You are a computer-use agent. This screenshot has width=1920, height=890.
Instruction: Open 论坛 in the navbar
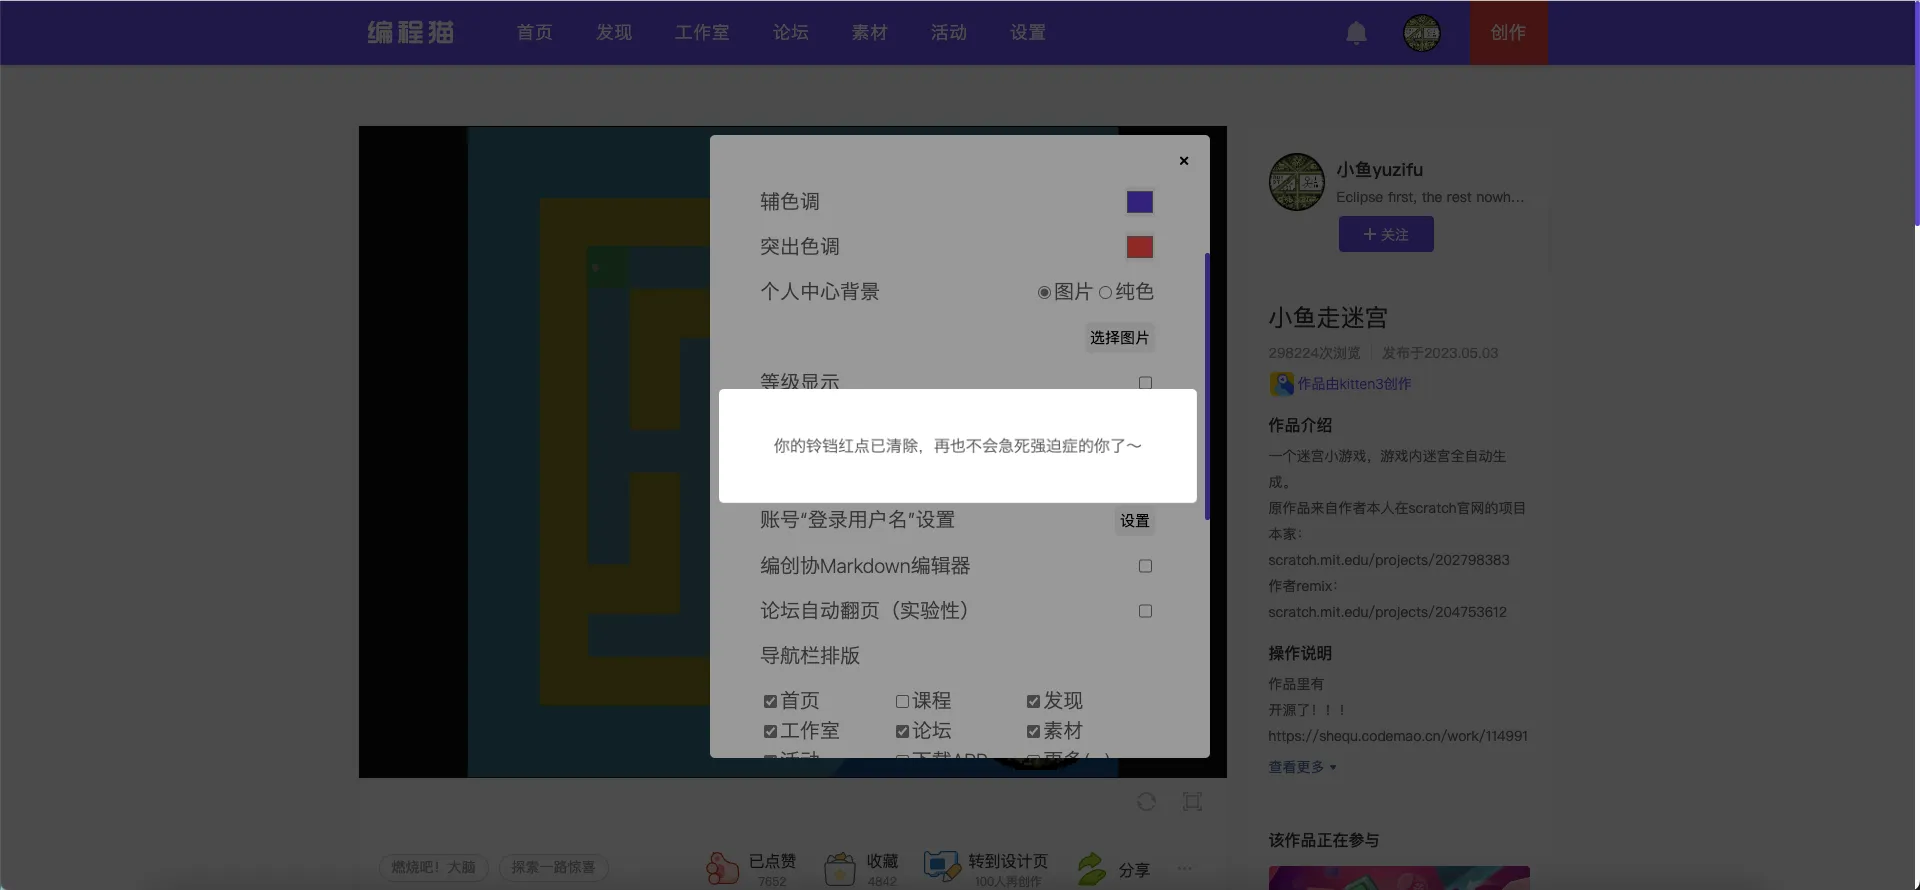790,33
